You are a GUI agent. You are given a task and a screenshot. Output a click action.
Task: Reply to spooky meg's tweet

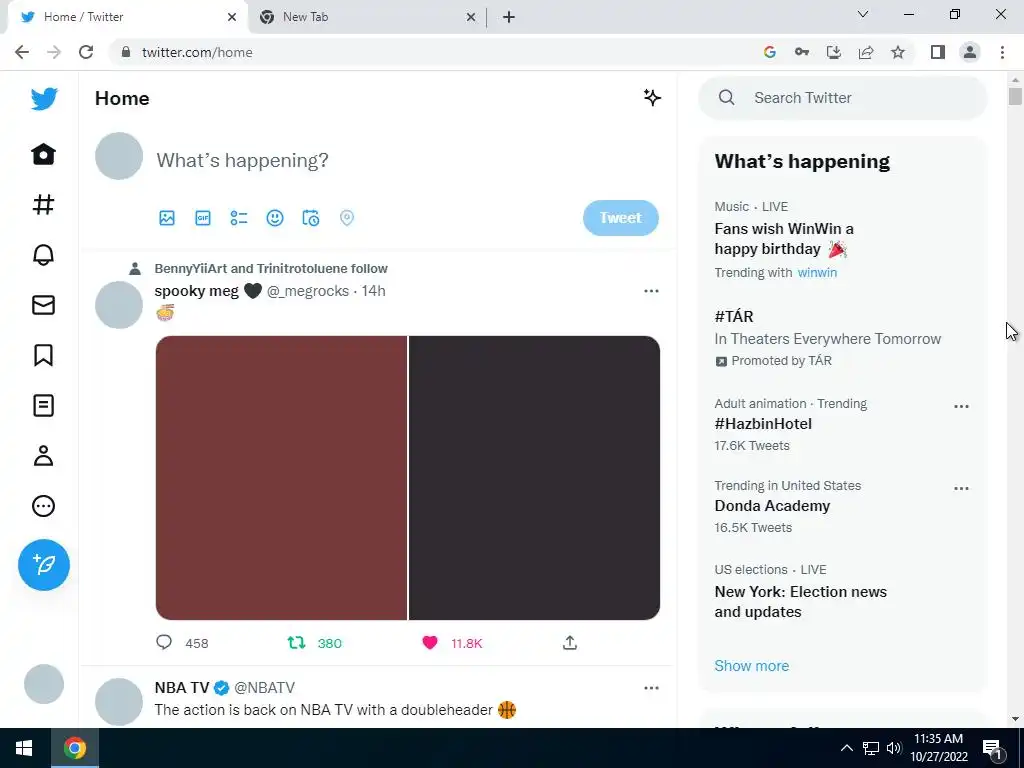pos(164,643)
